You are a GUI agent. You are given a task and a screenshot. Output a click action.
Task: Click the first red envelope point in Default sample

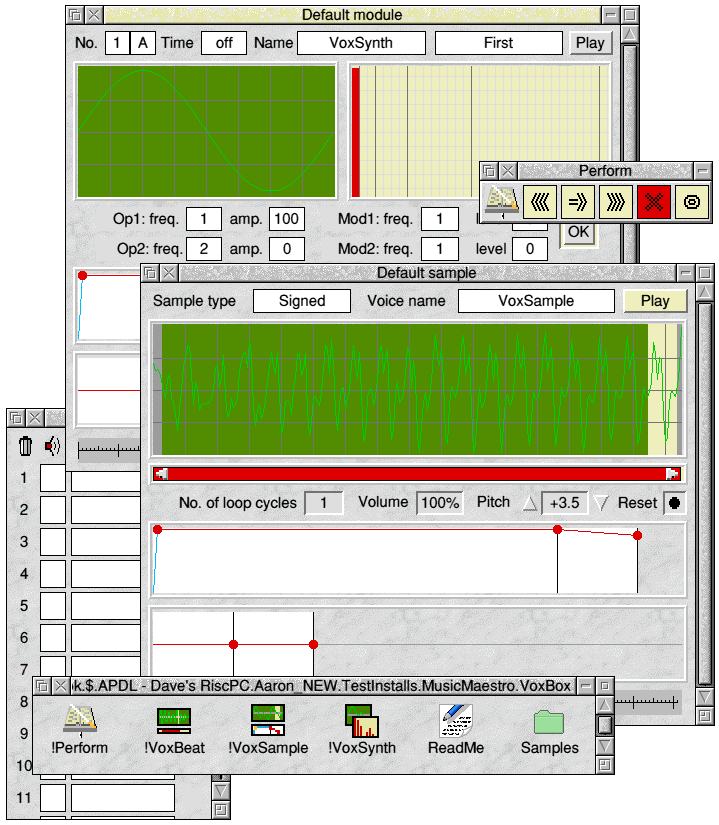(x=157, y=530)
